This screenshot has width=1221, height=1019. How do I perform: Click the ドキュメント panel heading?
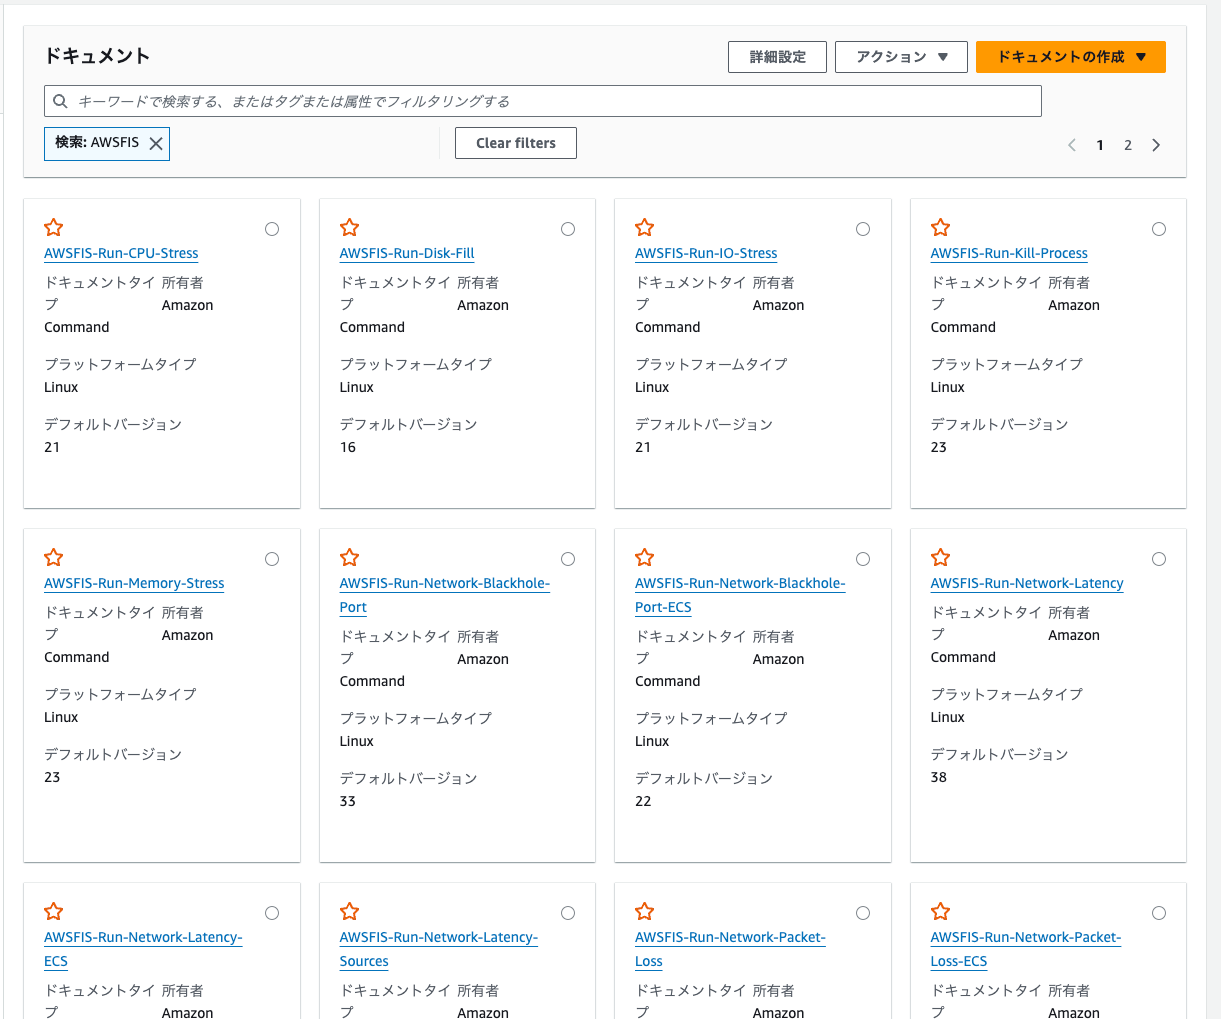(97, 56)
